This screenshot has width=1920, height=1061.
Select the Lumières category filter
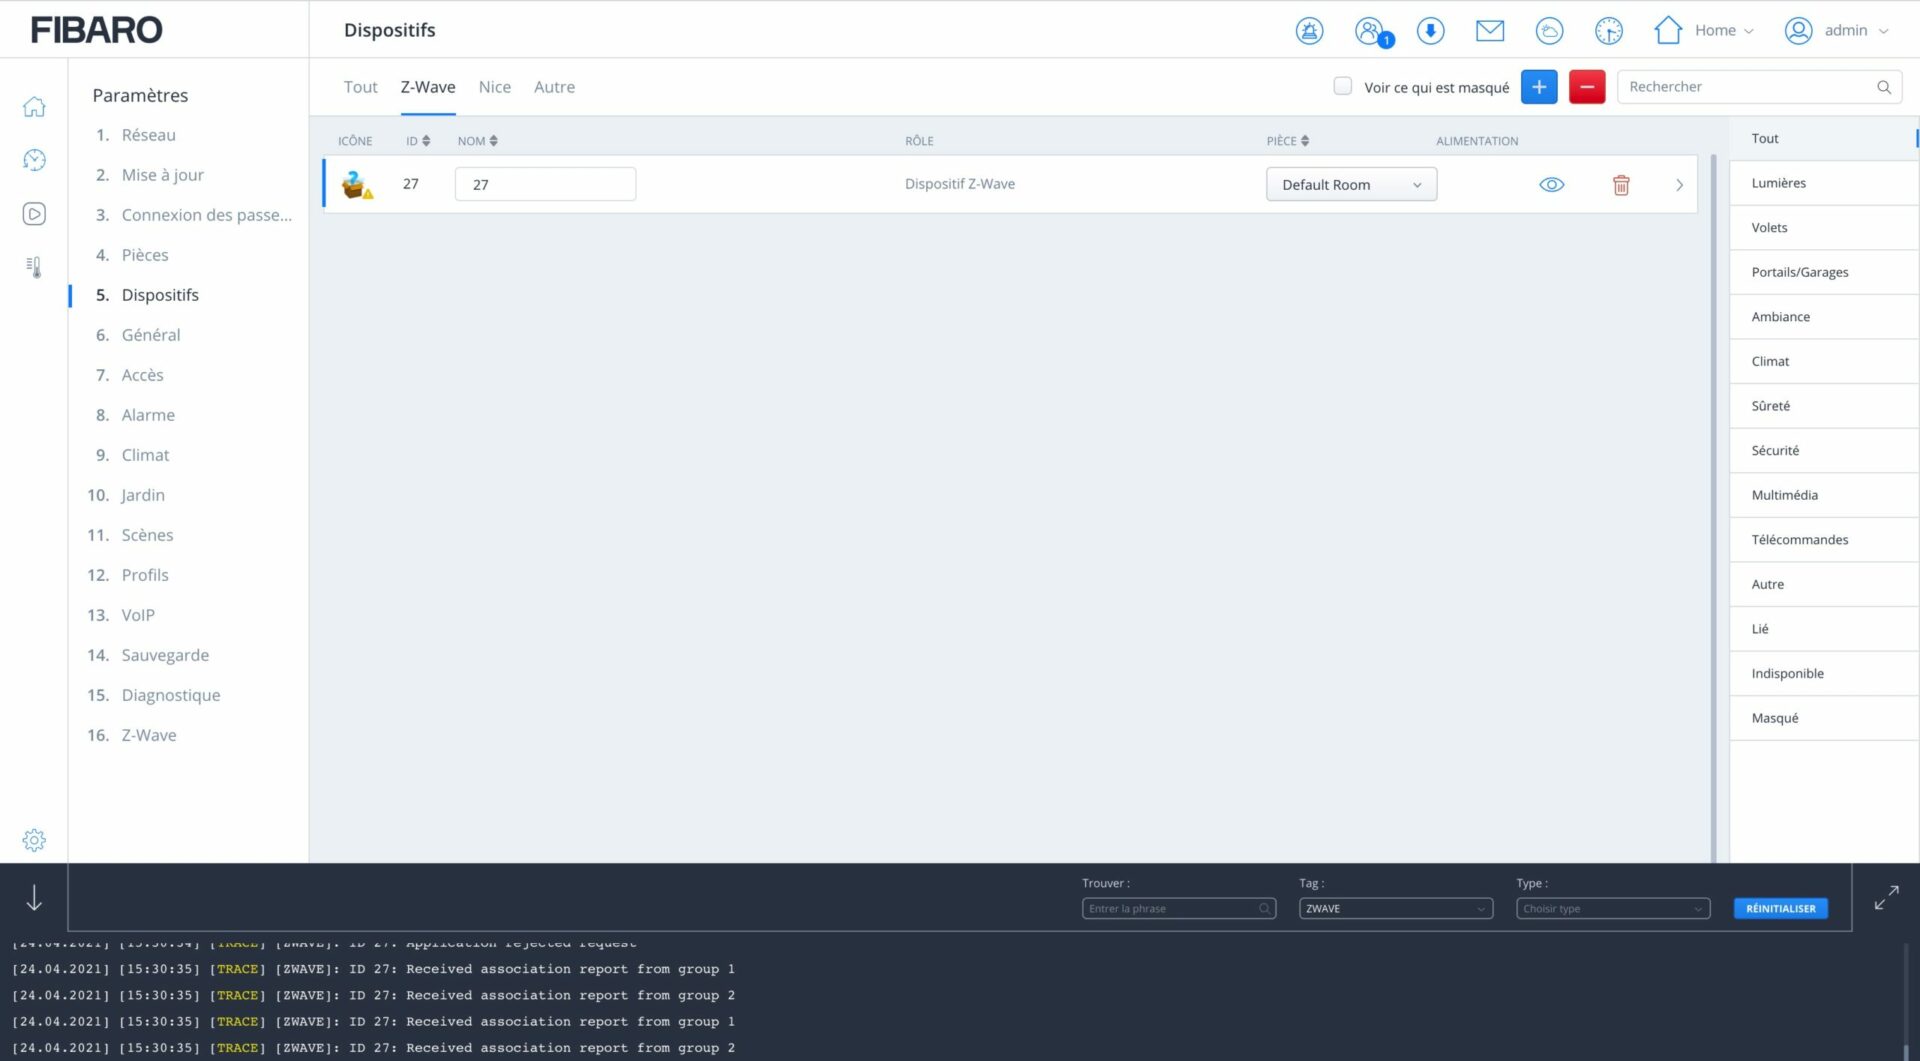pyautogui.click(x=1778, y=183)
